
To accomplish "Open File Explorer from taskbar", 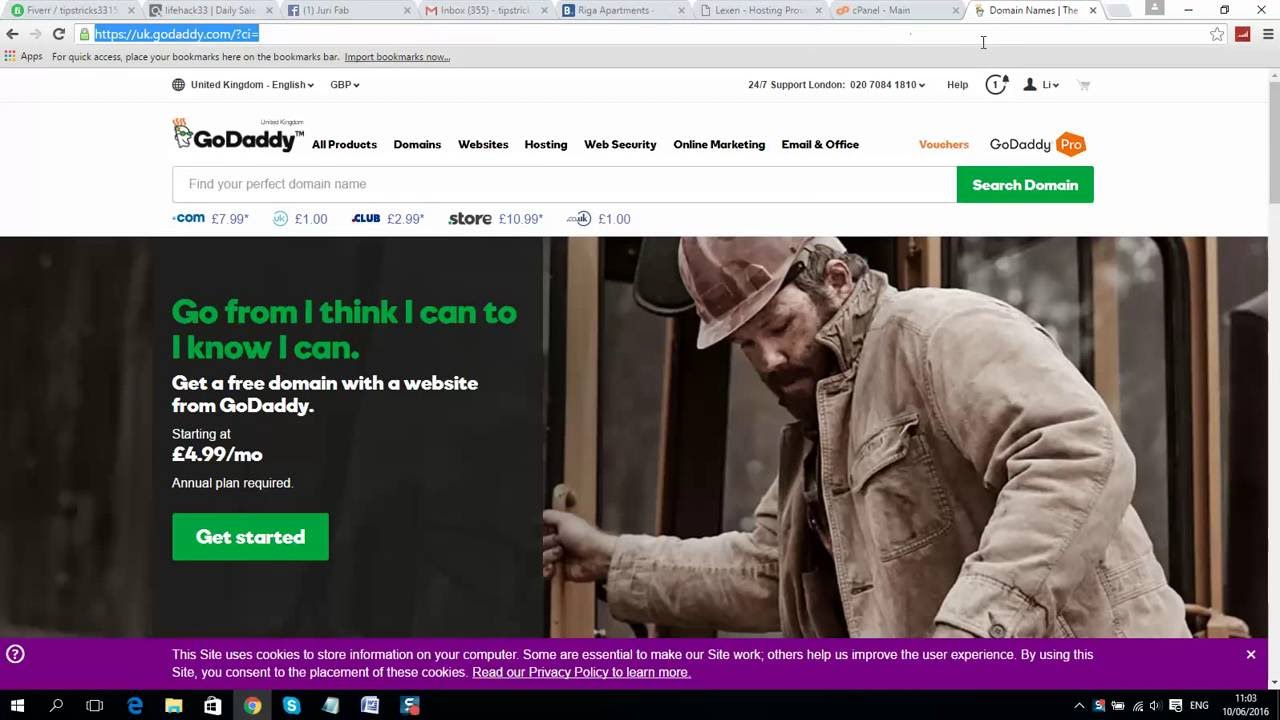I will coord(174,706).
